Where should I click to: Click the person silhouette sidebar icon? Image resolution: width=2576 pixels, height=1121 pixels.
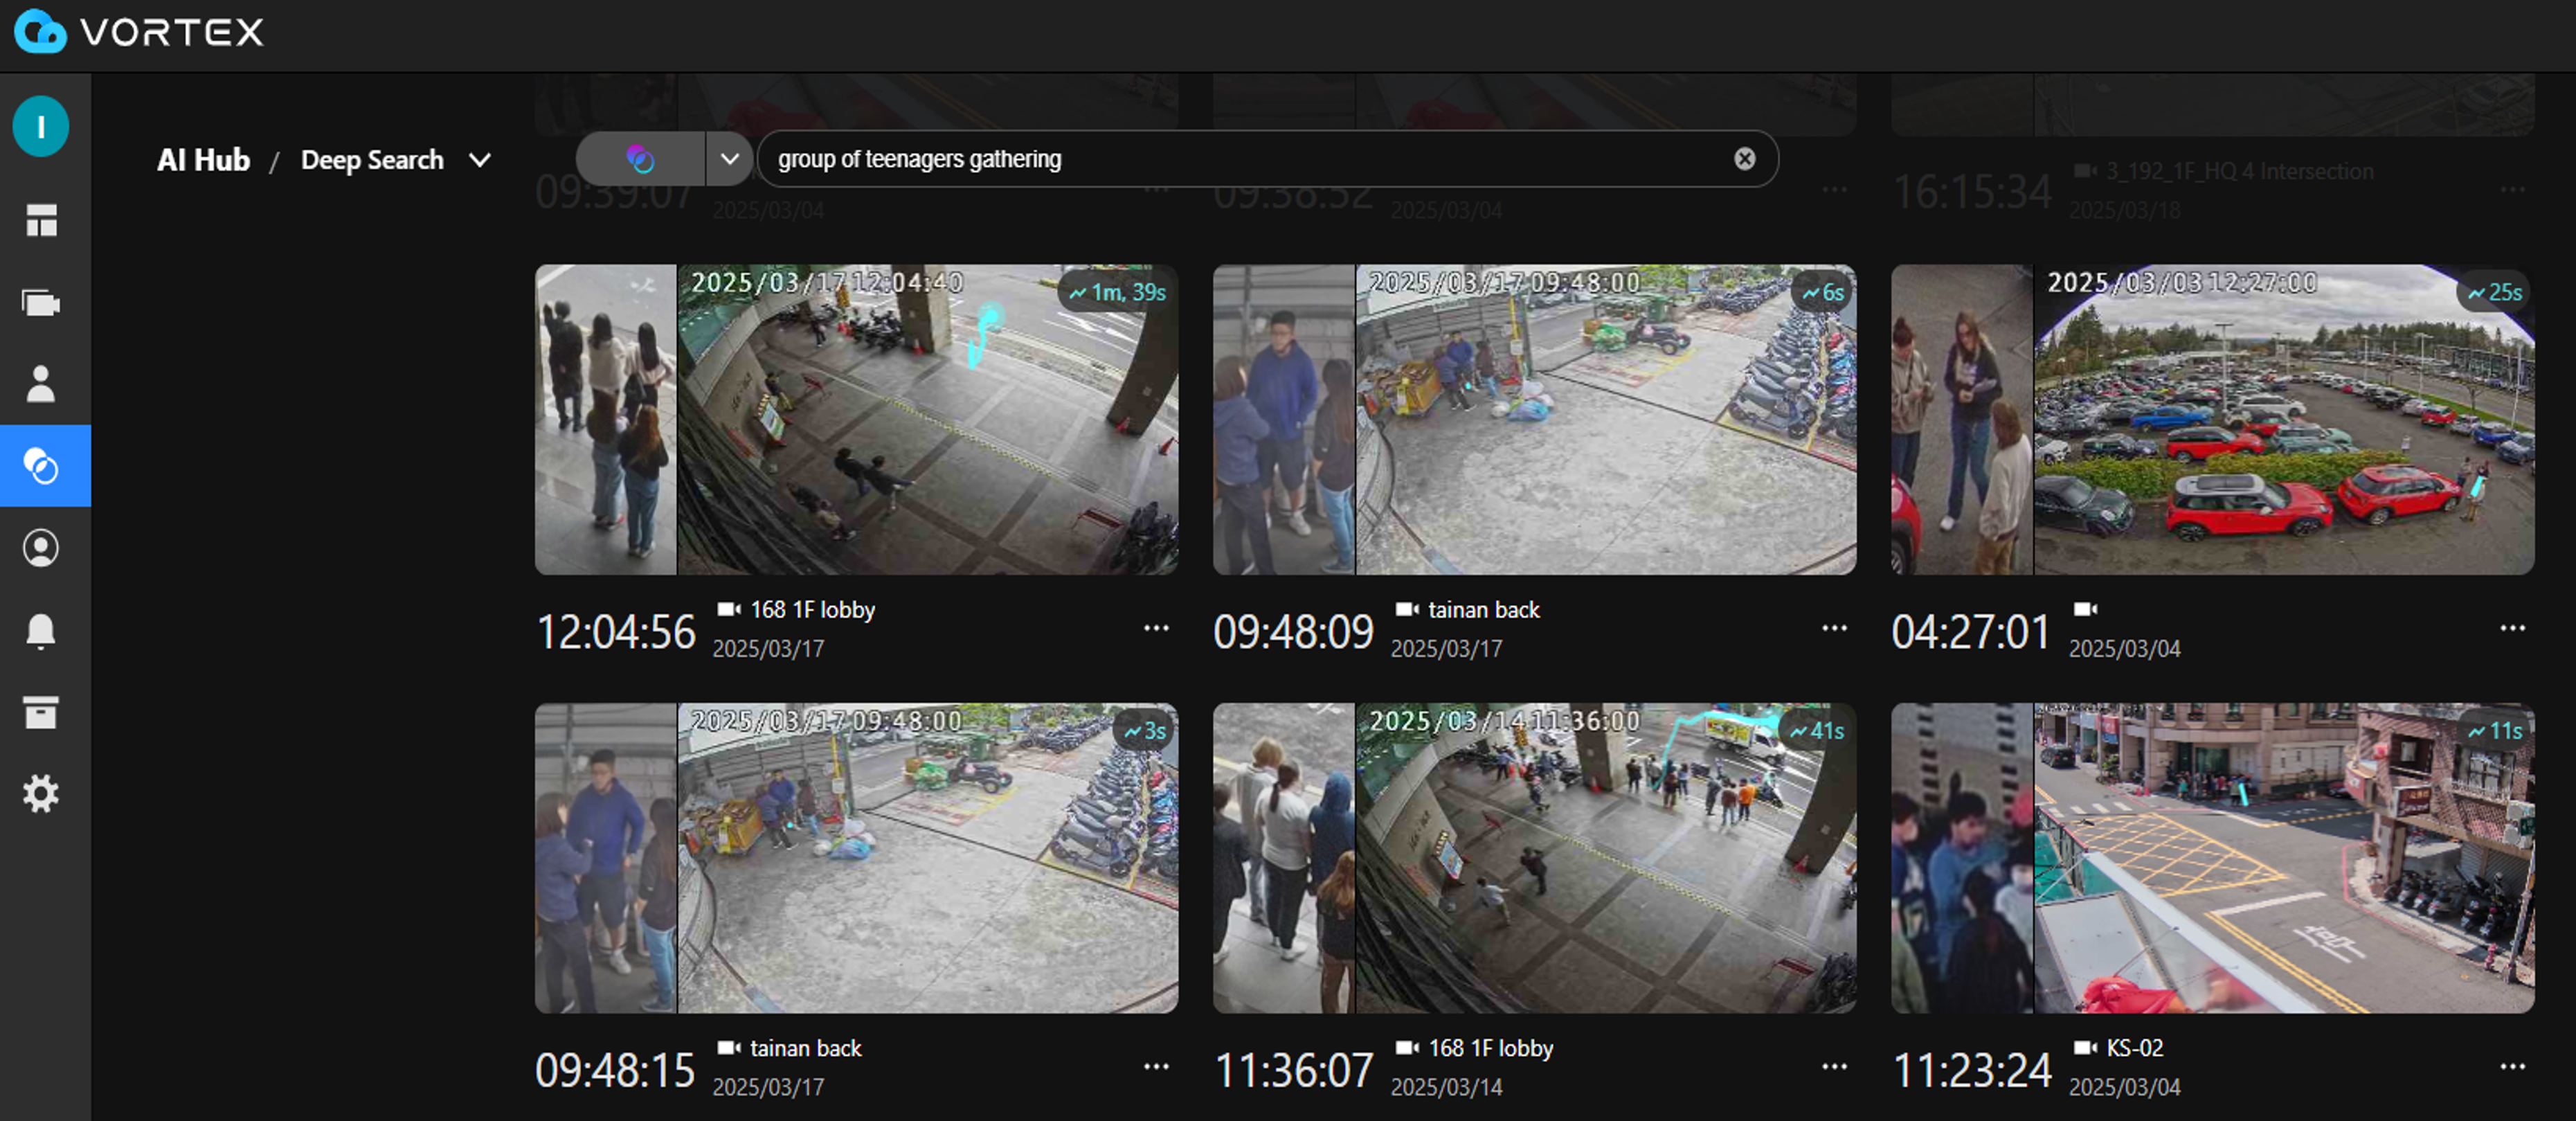[41, 384]
